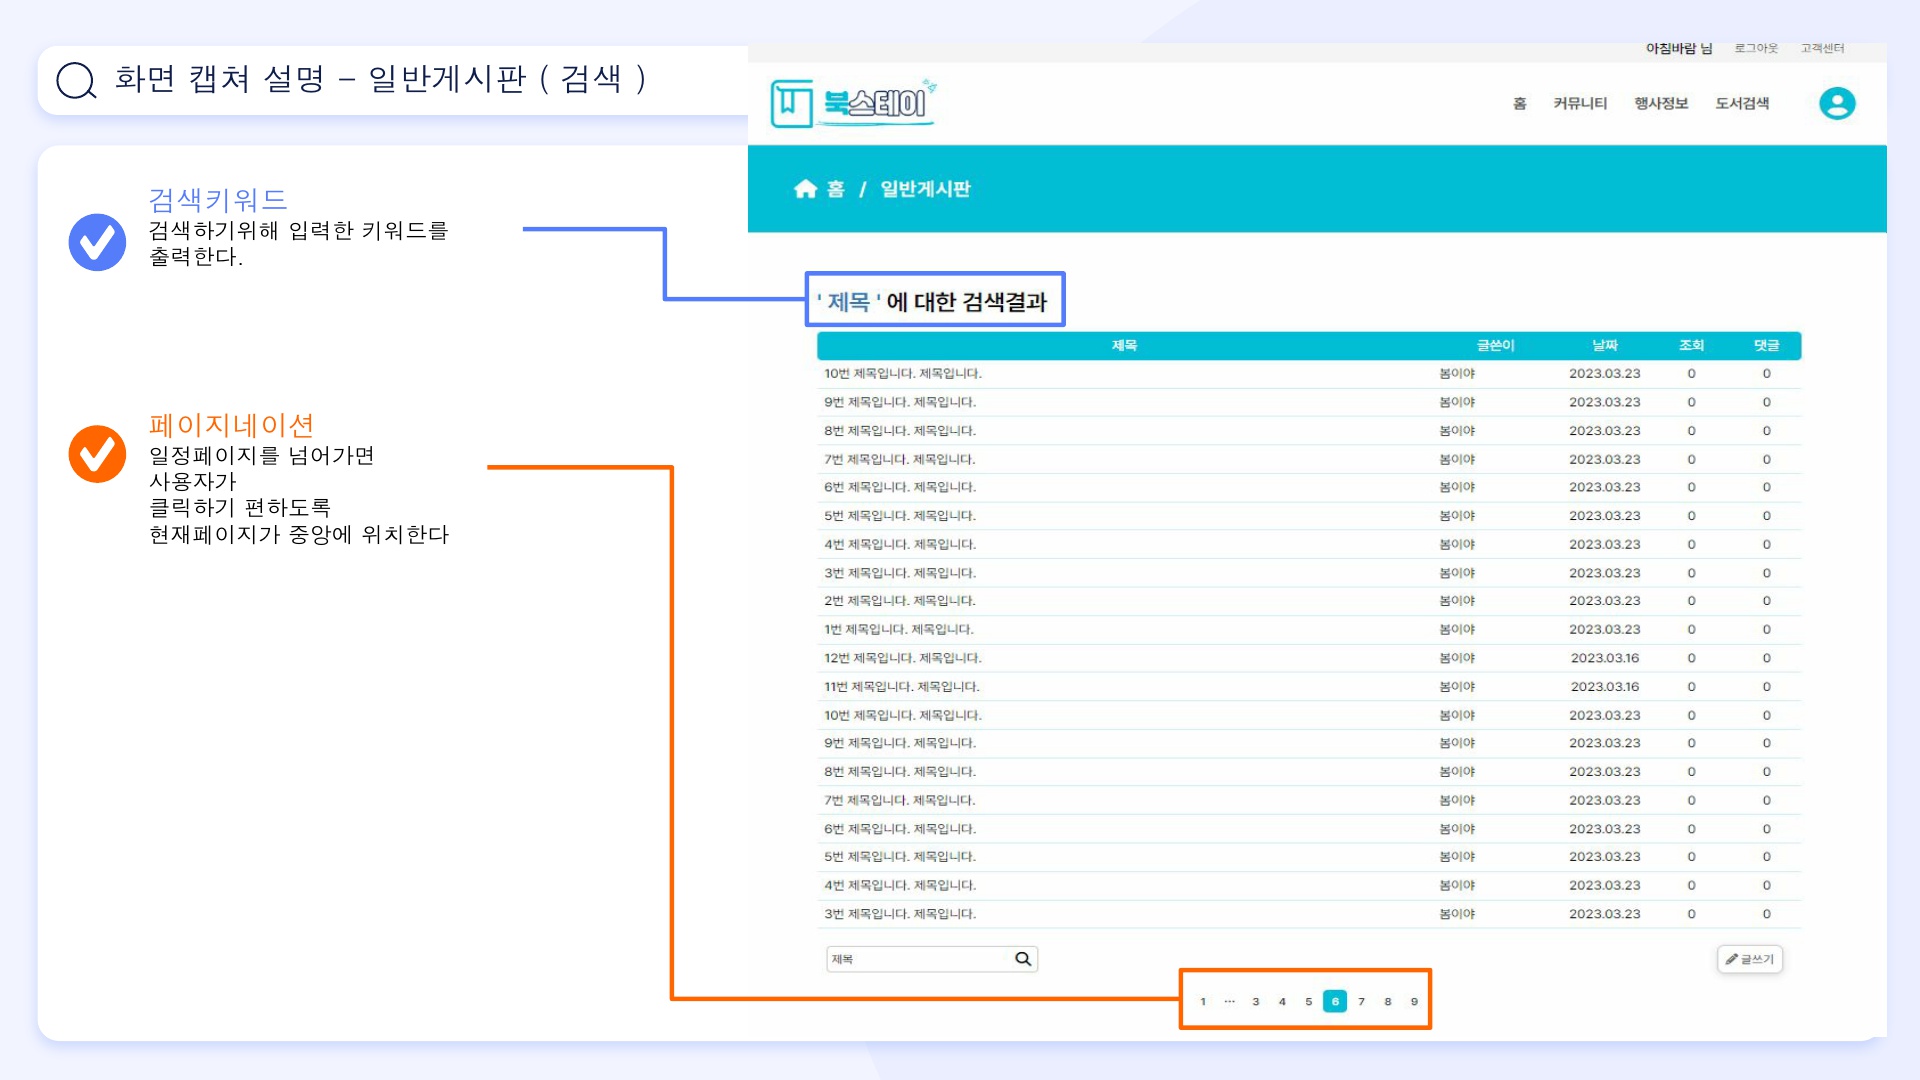
Task: Click the home icon in breadcrumb
Action: click(x=805, y=189)
